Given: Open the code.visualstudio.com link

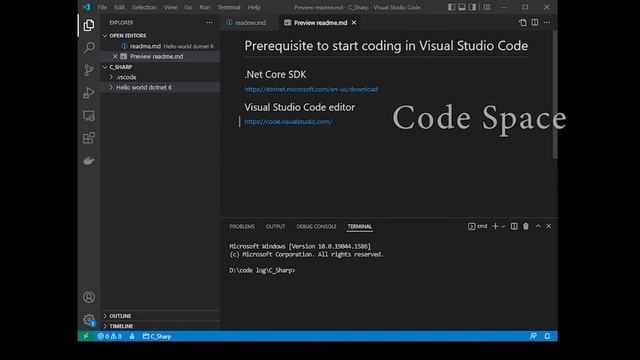Looking at the screenshot, I should (288, 121).
